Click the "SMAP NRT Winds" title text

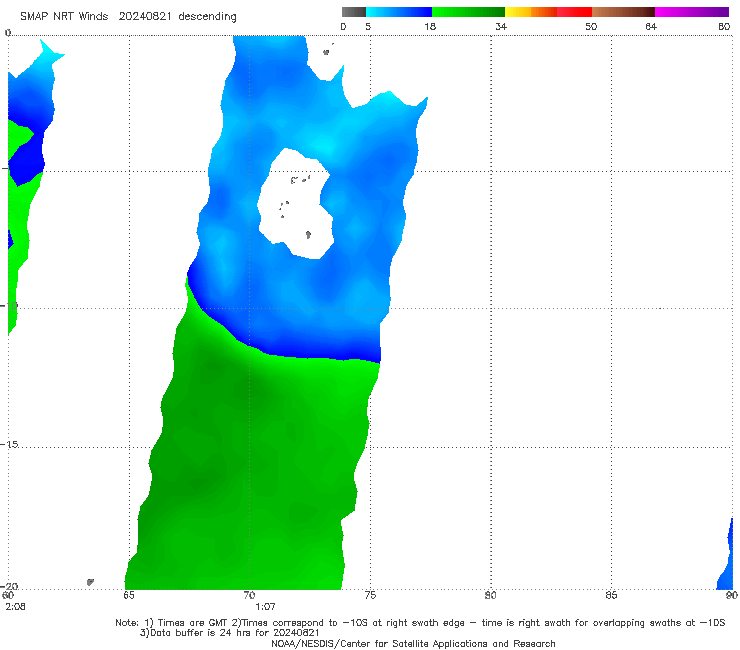(64, 16)
